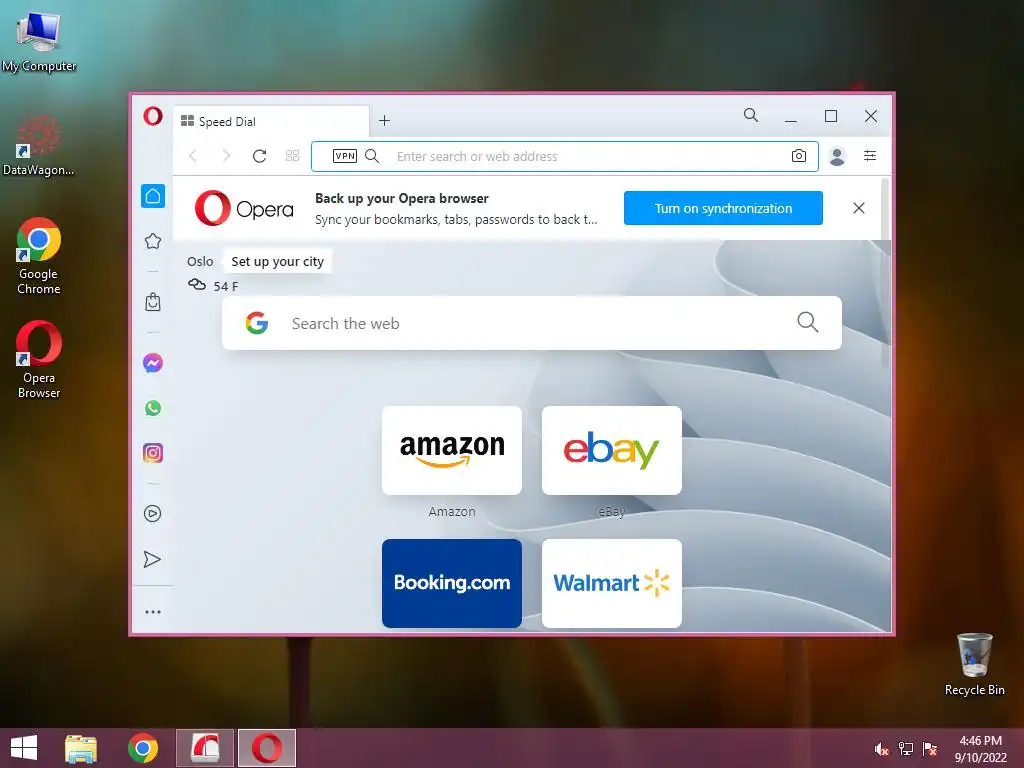
Task: Toggle the VPN badge in address bar
Action: (x=345, y=156)
